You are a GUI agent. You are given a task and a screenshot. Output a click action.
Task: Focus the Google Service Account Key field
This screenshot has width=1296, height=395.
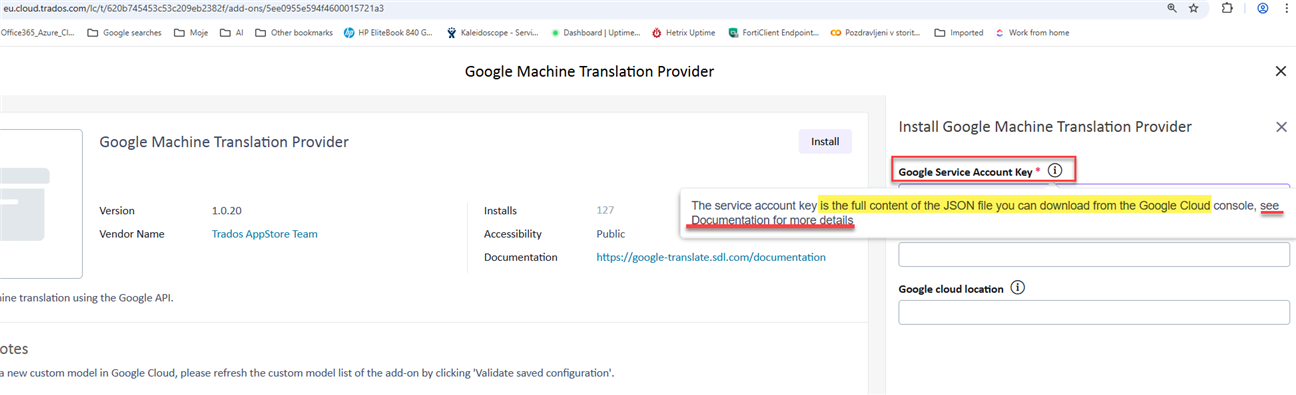click(1094, 187)
